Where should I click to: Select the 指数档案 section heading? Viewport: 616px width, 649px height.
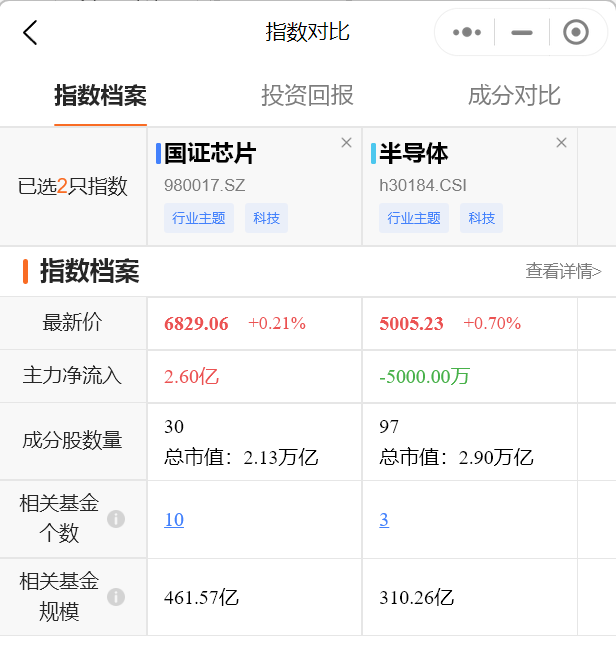[x=89, y=272]
